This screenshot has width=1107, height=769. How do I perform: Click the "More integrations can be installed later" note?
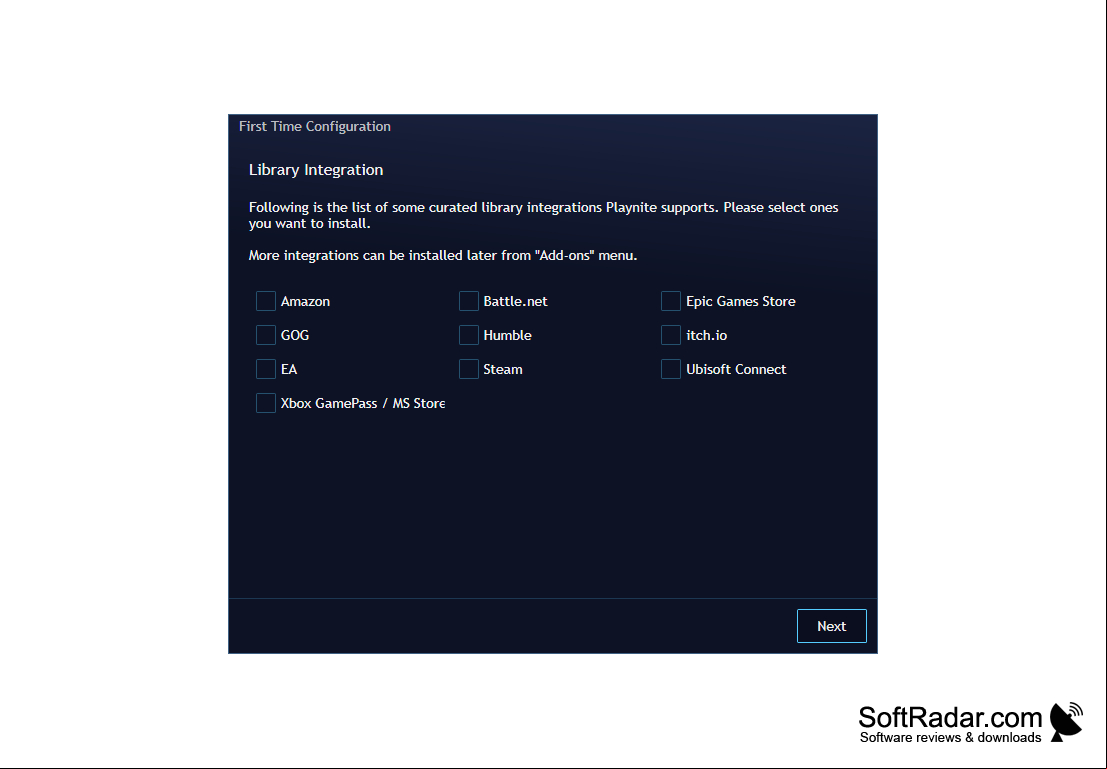443,256
